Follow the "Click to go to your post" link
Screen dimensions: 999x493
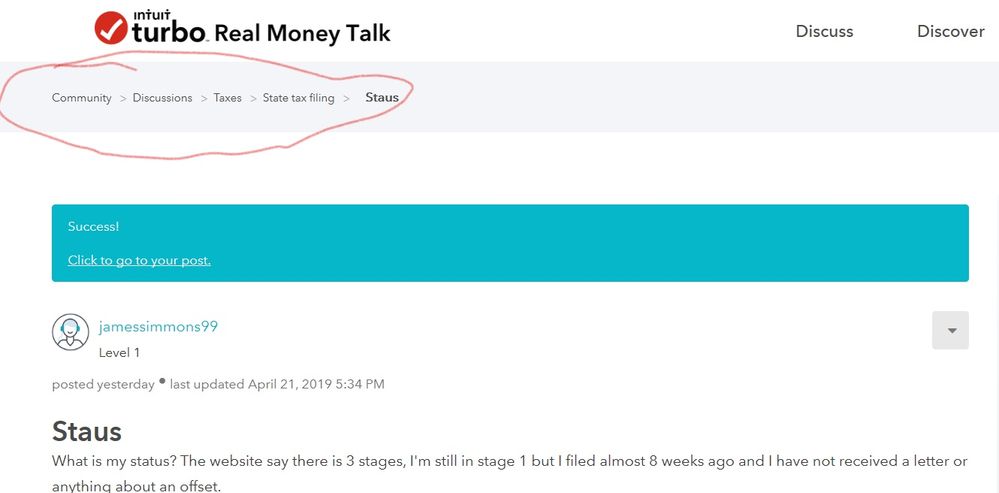point(139,260)
